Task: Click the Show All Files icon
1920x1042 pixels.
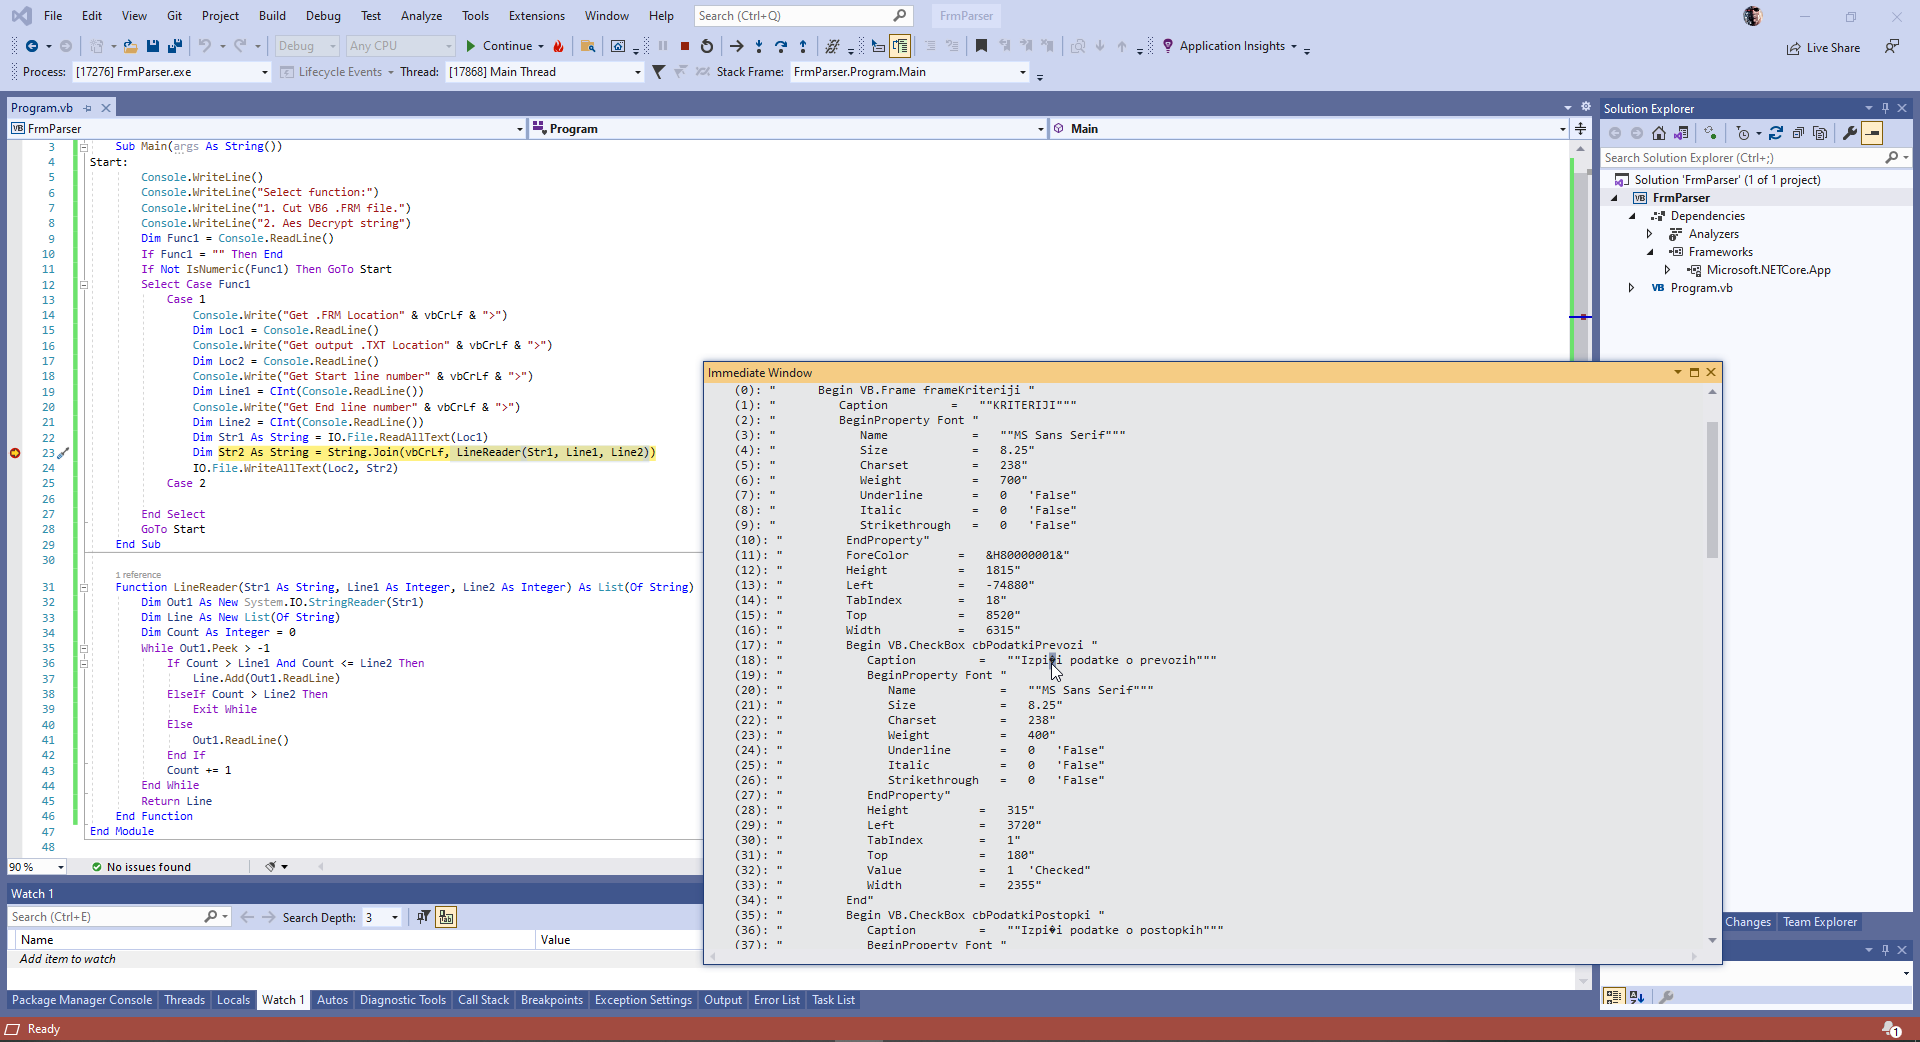Action: click(1820, 133)
